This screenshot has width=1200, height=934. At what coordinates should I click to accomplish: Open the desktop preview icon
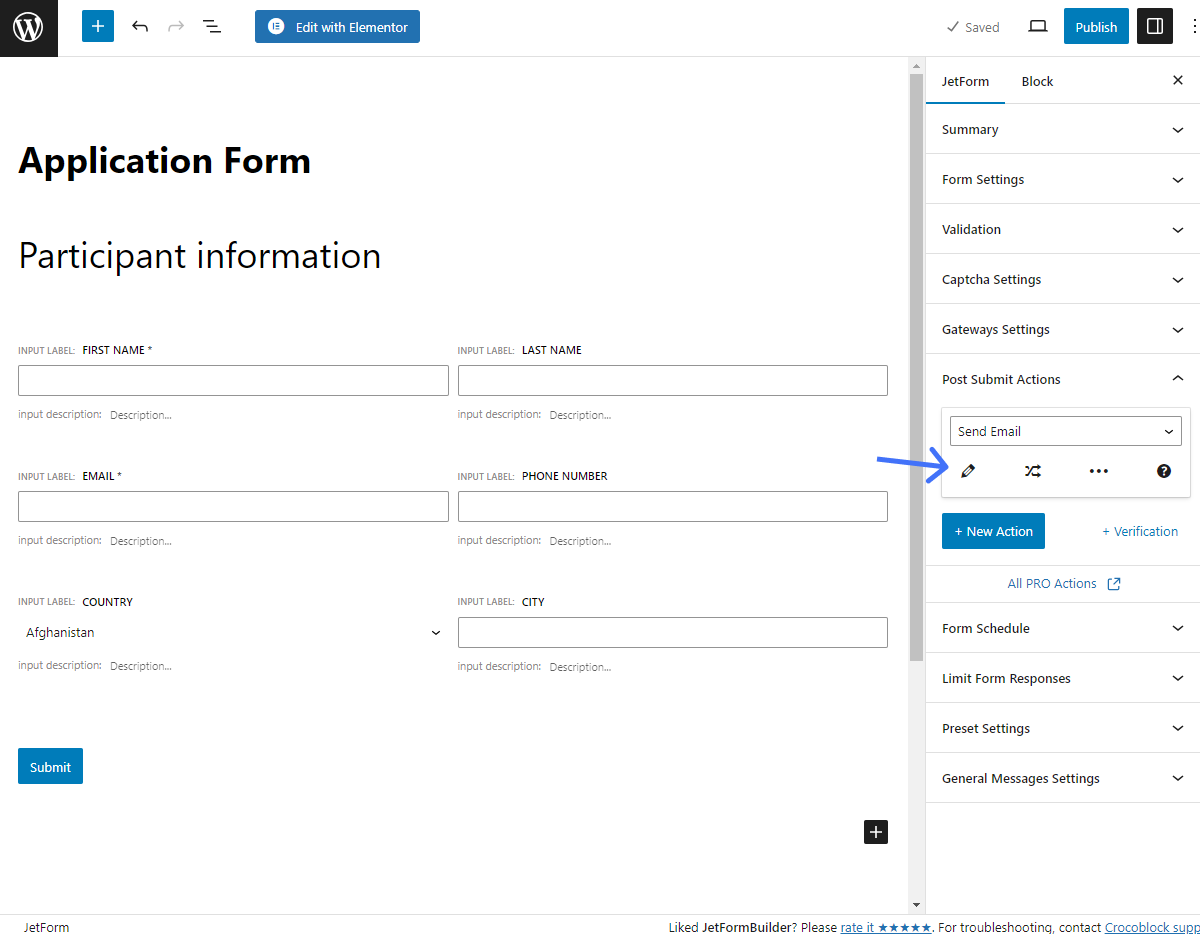(1037, 26)
